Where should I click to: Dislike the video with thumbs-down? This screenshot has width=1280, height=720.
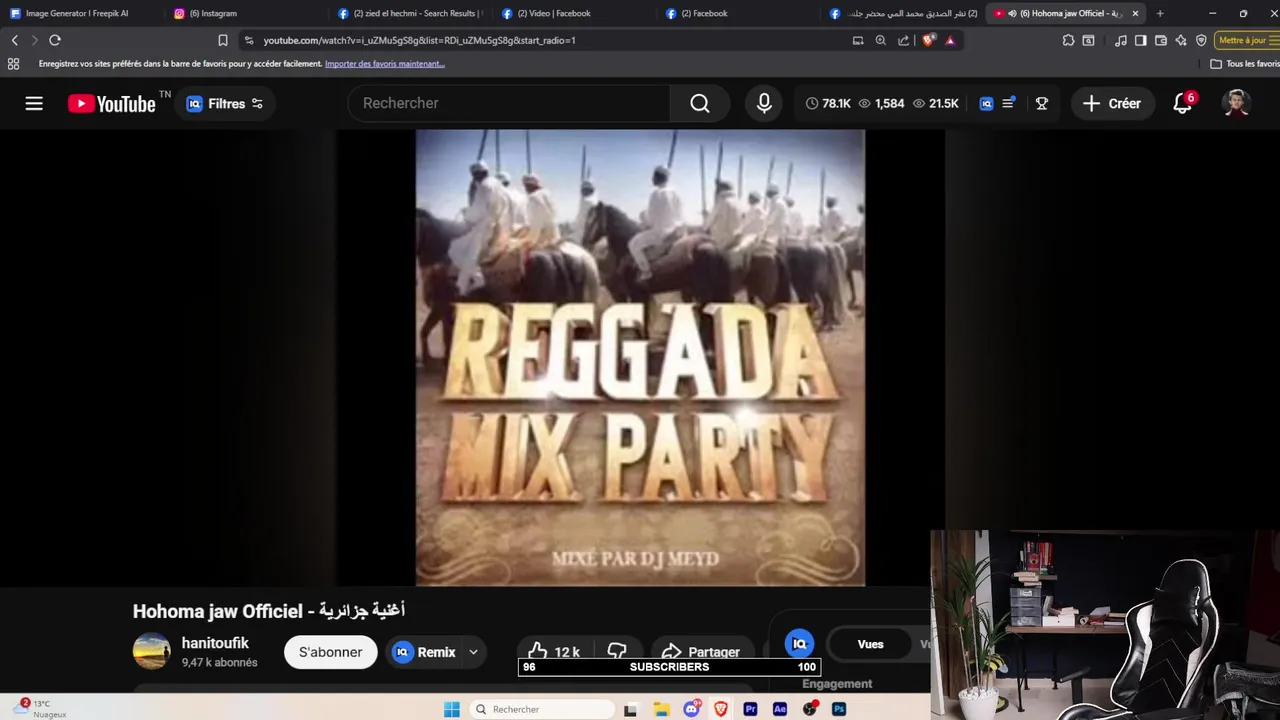[x=617, y=652]
